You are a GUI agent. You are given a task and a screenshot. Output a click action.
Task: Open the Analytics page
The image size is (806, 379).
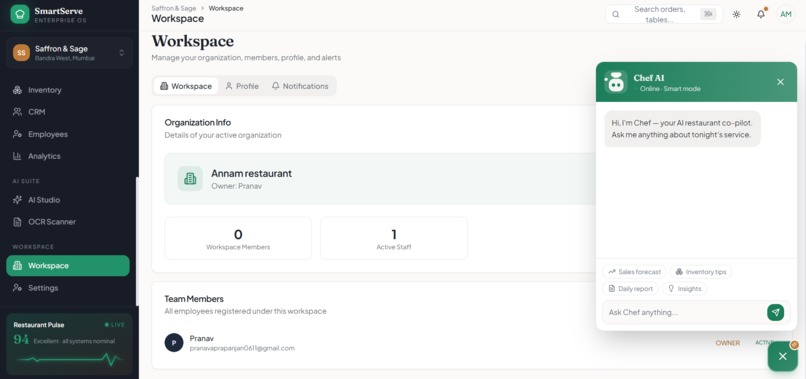68,156
